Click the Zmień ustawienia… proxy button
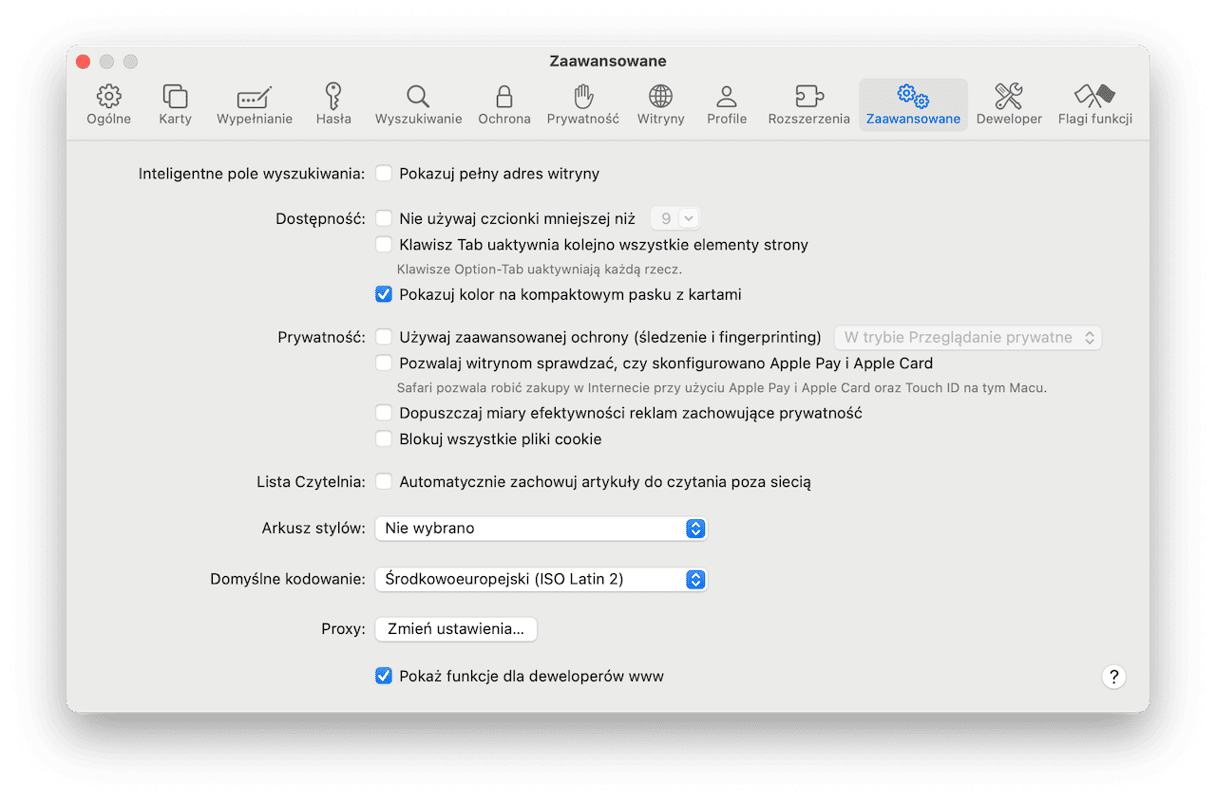This screenshot has width=1216, height=800. 456,629
